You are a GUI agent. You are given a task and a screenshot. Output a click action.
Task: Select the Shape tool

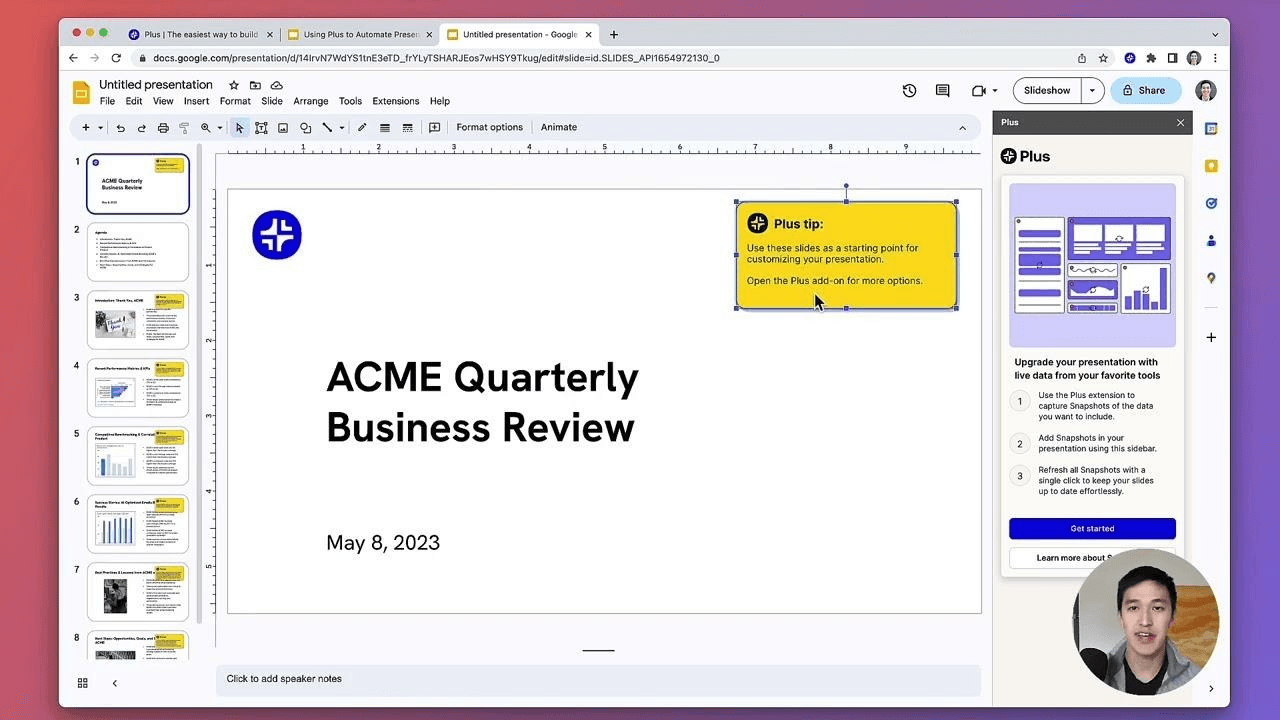(x=305, y=128)
